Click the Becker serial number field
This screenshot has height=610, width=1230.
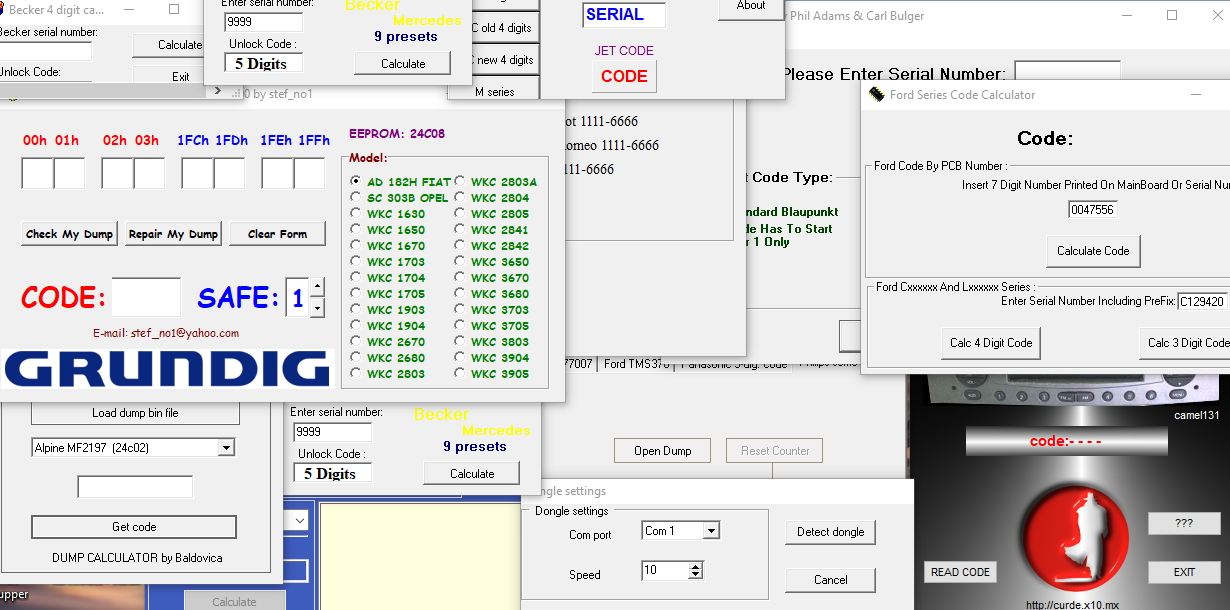[46, 50]
